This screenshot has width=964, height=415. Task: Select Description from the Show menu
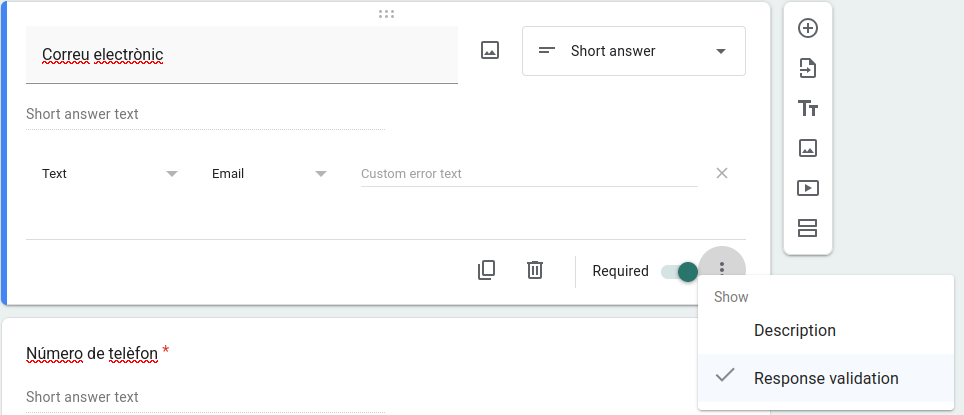click(x=794, y=330)
